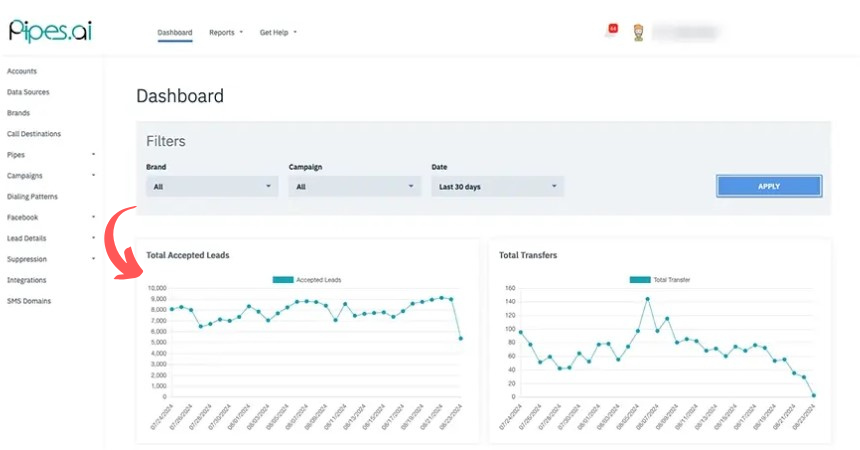
Task: Open Data Sources in the sidebar
Action: tap(28, 92)
